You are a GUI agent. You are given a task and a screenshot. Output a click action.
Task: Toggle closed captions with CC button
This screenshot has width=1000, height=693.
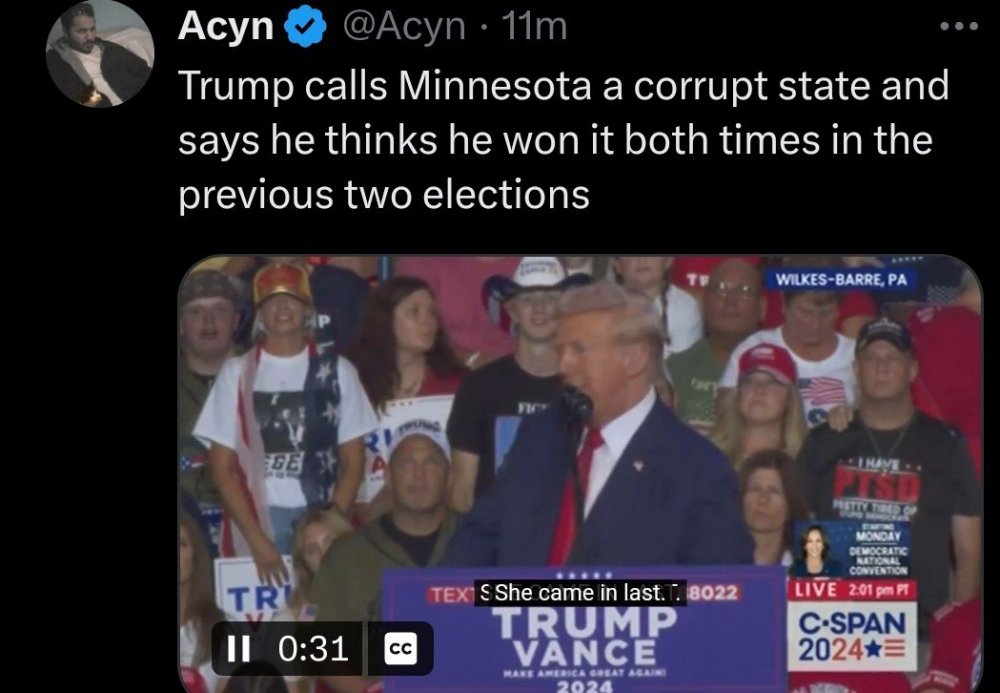coord(400,648)
